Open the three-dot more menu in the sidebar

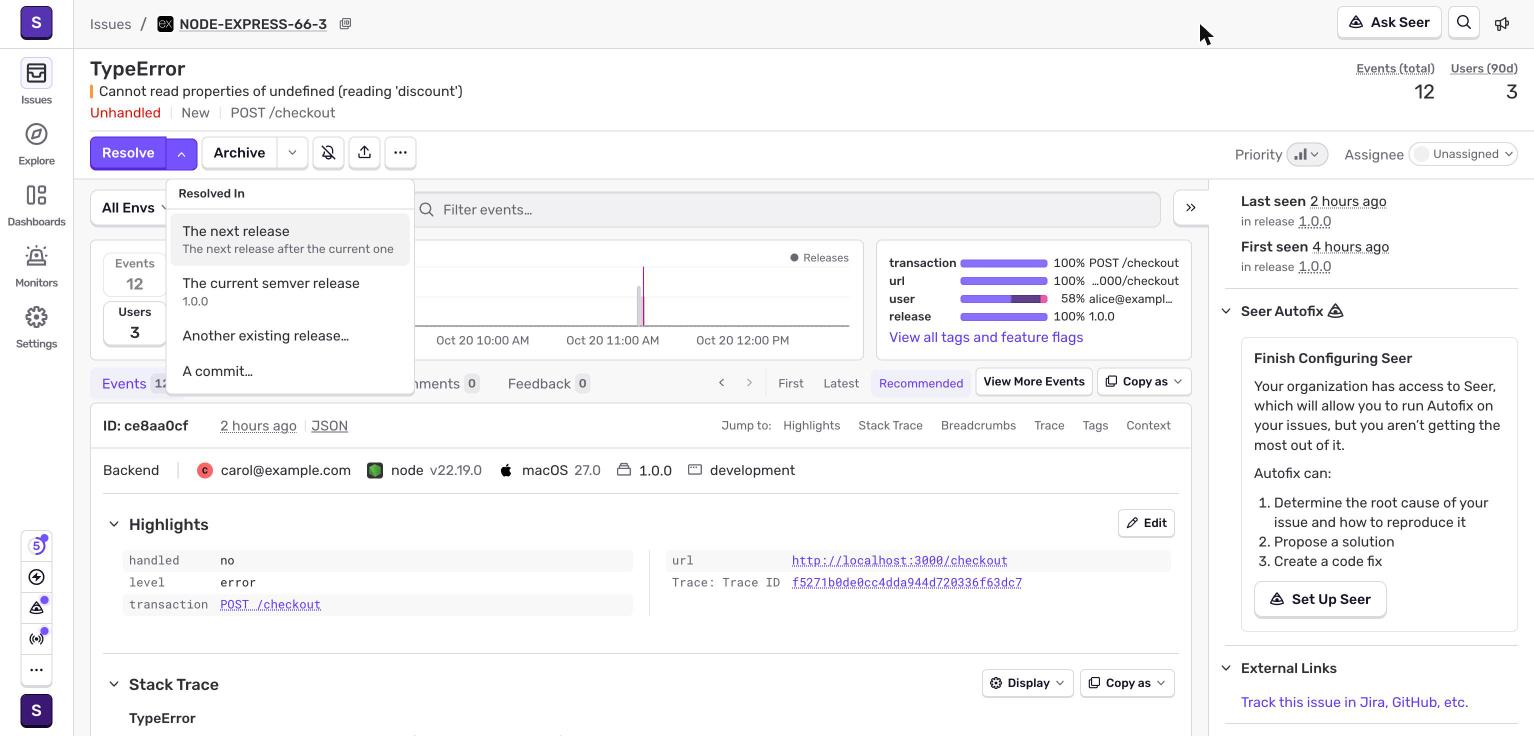tap(37, 670)
